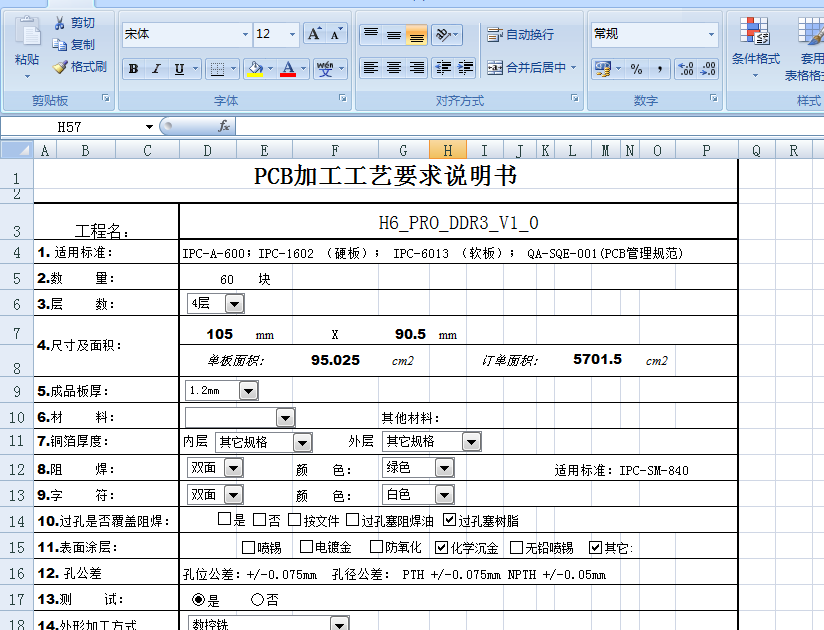This screenshot has width=824, height=630.
Task: Open the empty material dropdown
Action: pos(285,418)
